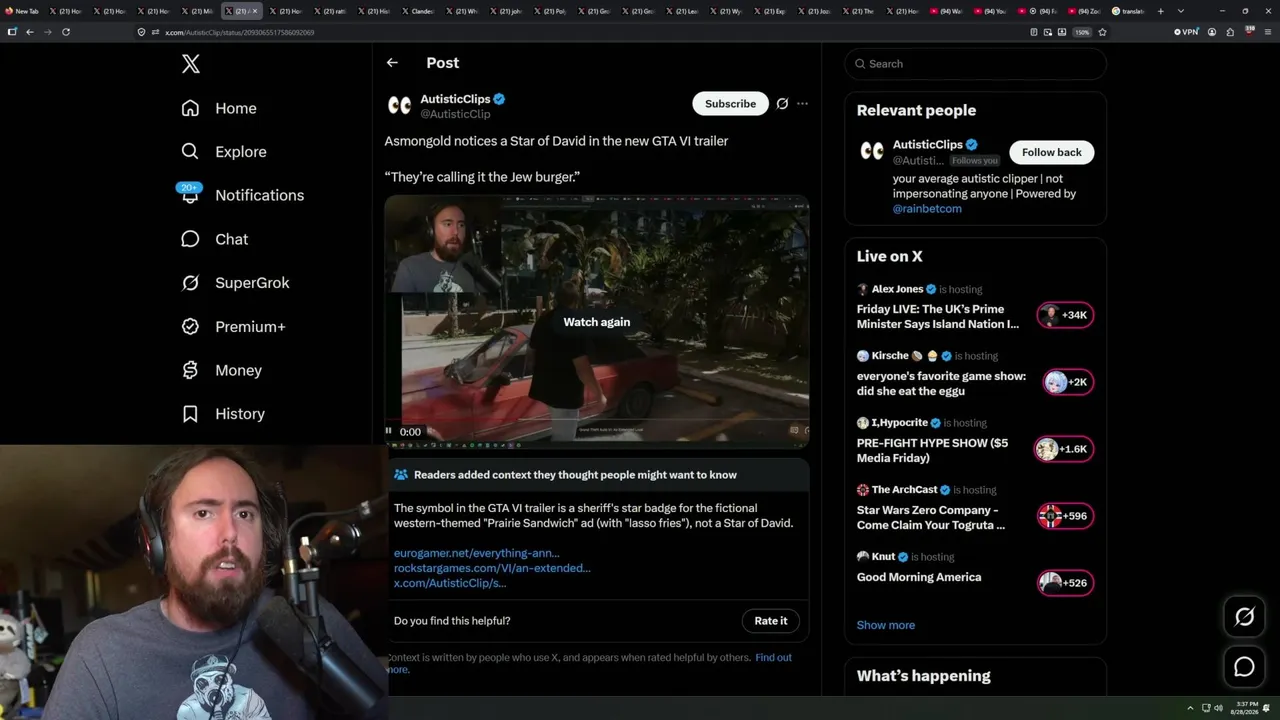Open the @rainbetcom mention link
The width and height of the screenshot is (1280, 720).
pyautogui.click(x=927, y=209)
